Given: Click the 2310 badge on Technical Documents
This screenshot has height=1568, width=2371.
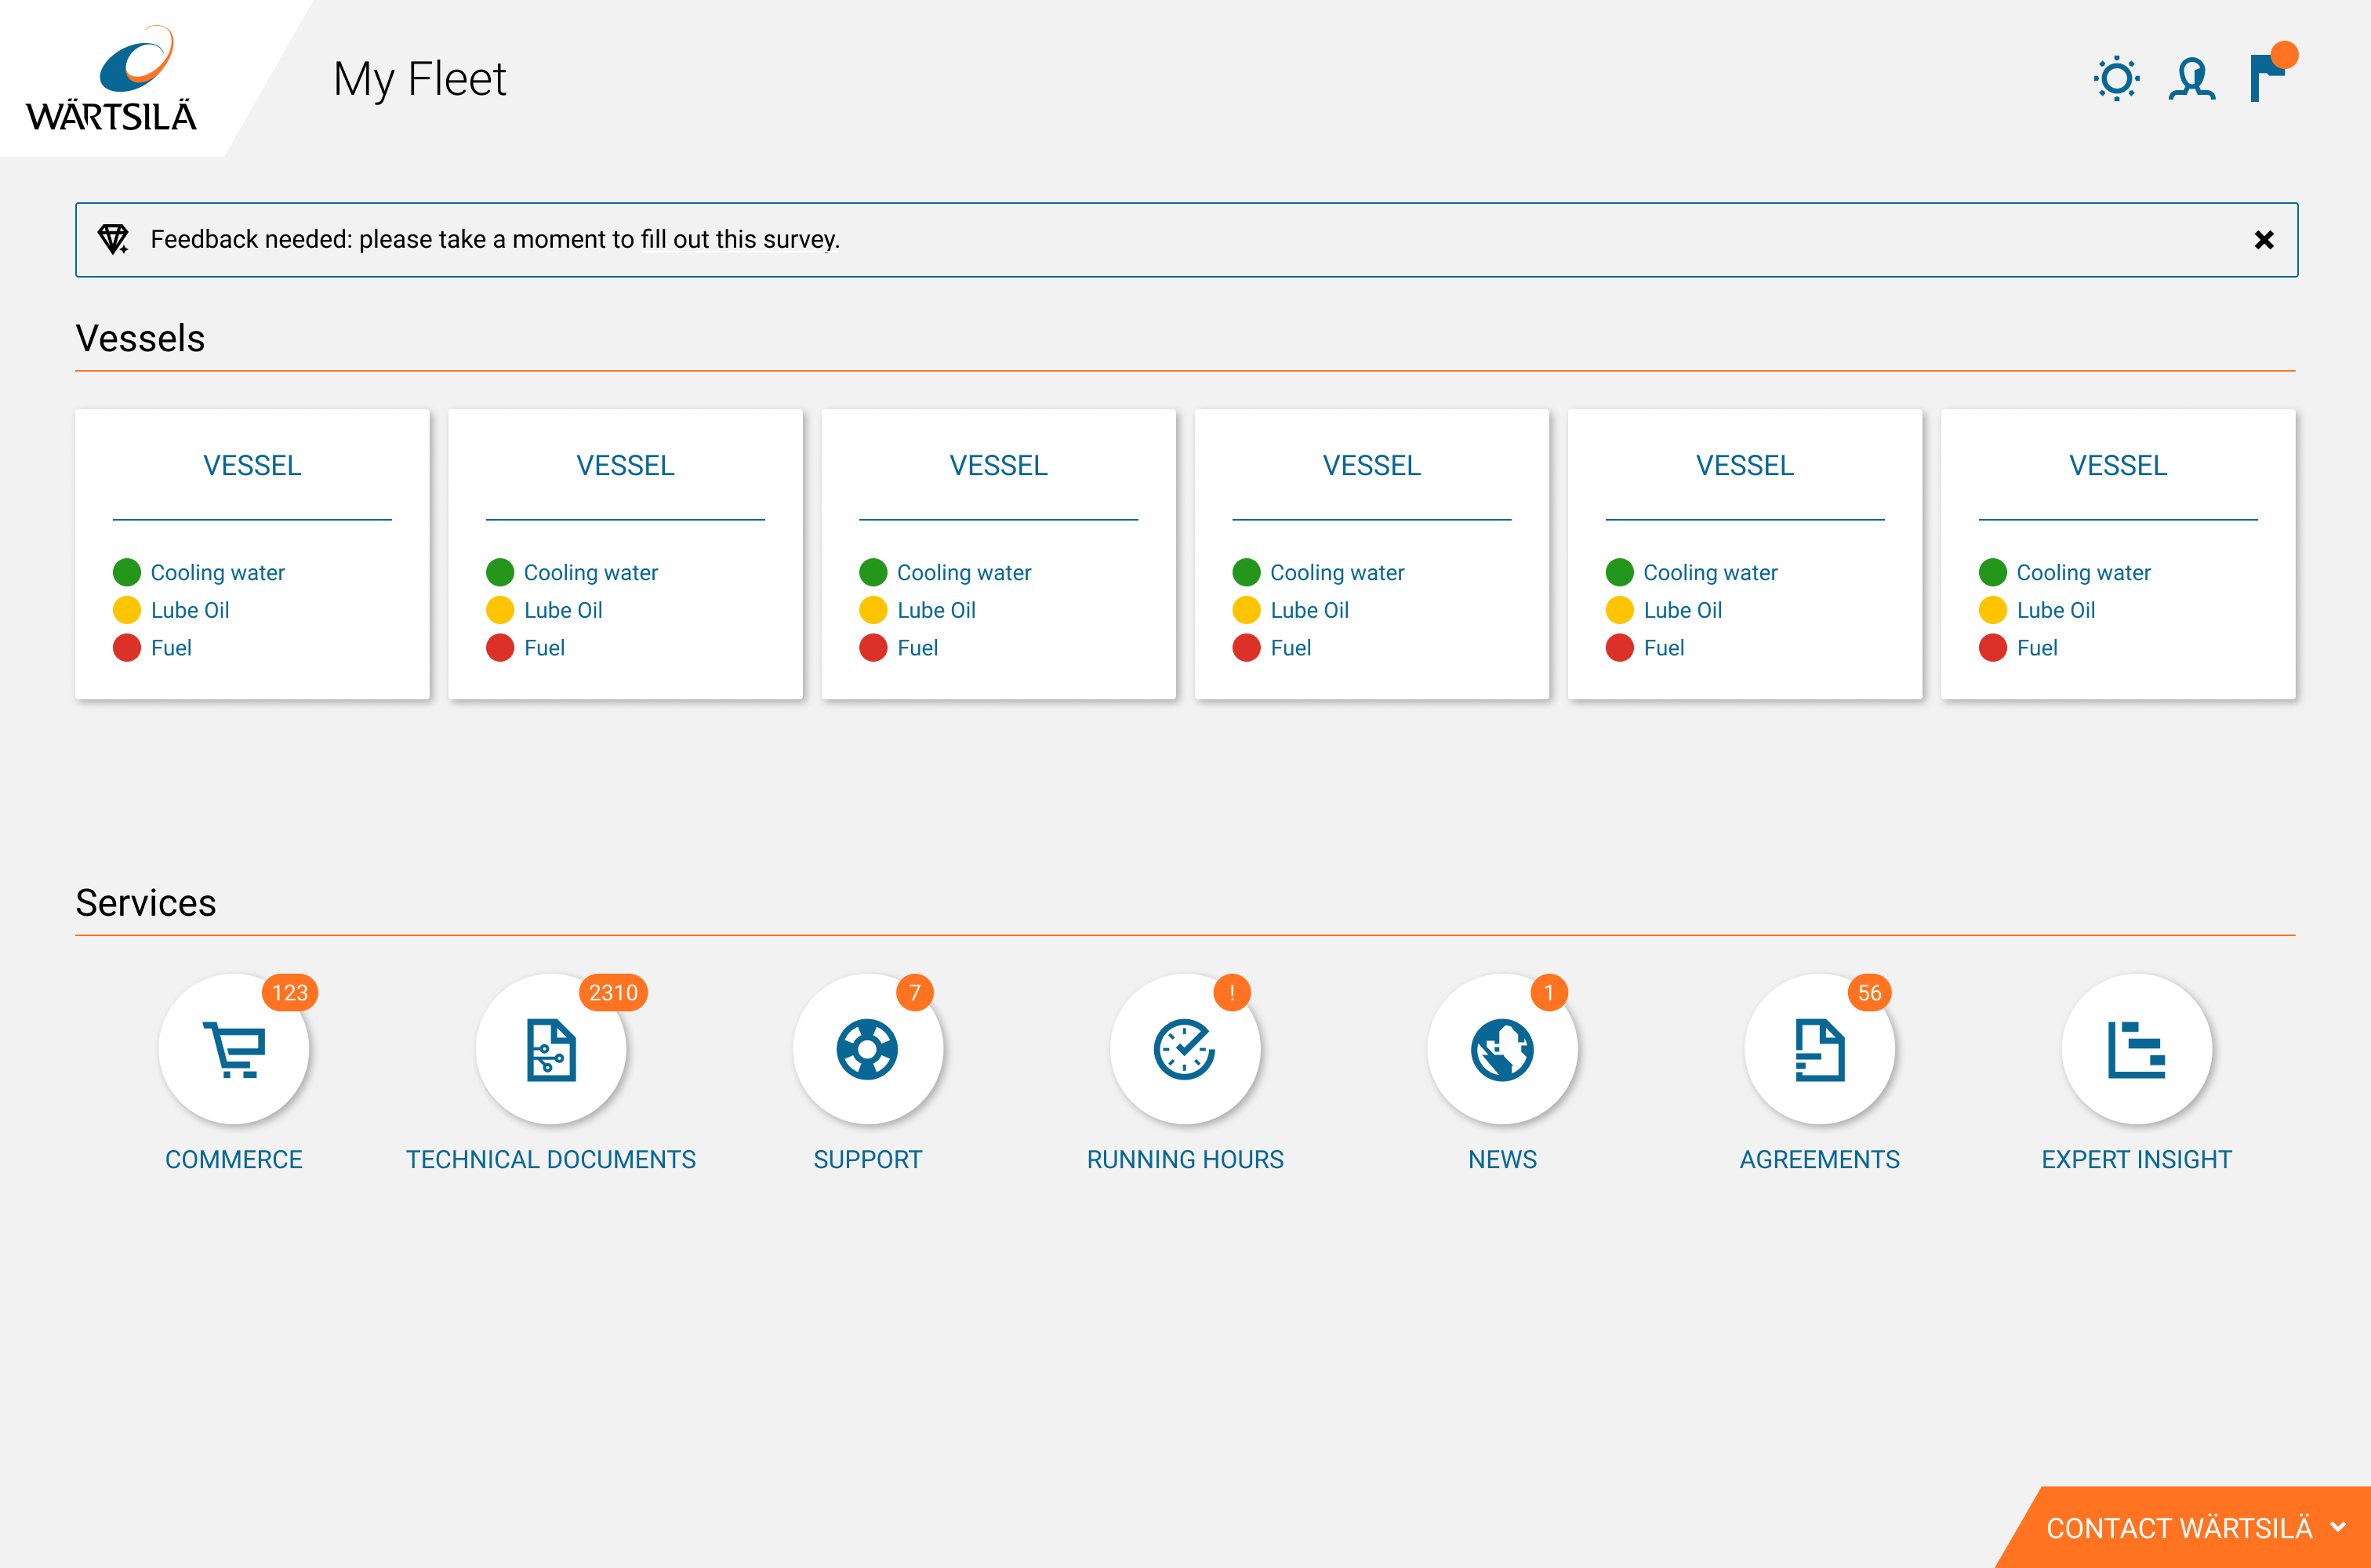Looking at the screenshot, I should pos(613,992).
